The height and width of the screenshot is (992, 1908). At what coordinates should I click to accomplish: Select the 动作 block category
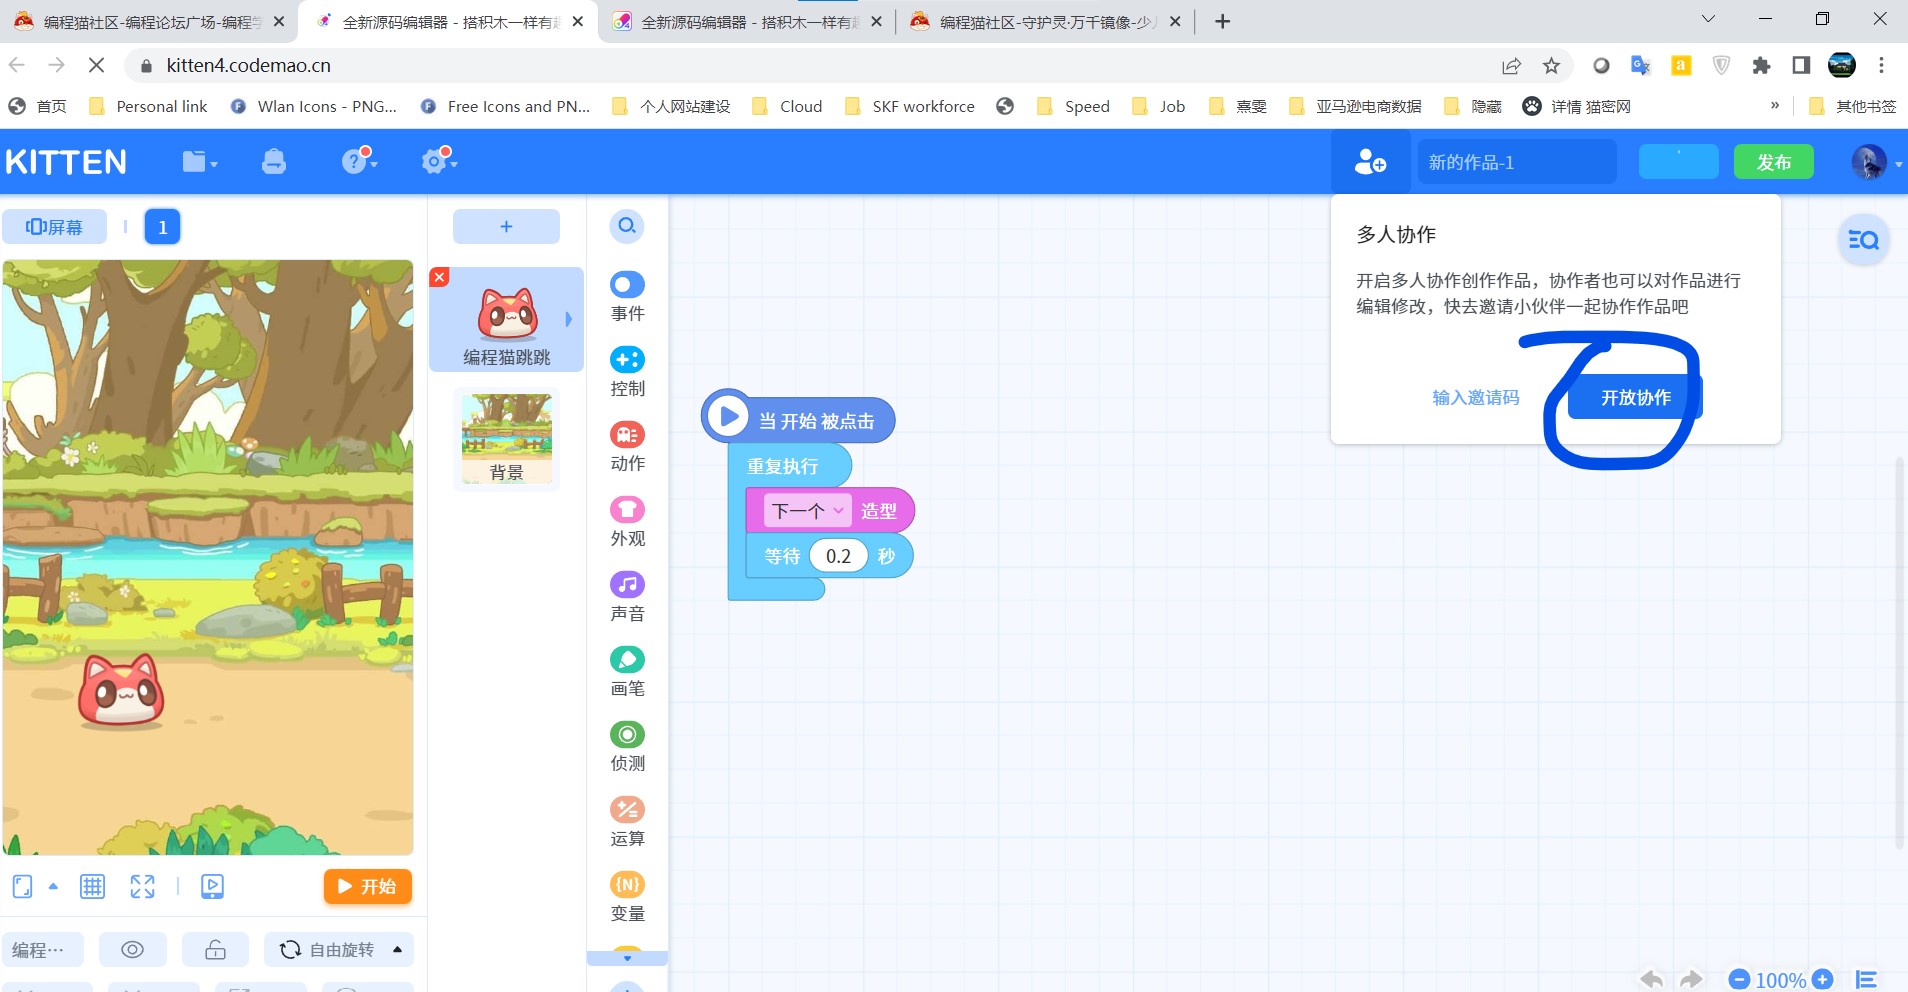[x=627, y=448]
